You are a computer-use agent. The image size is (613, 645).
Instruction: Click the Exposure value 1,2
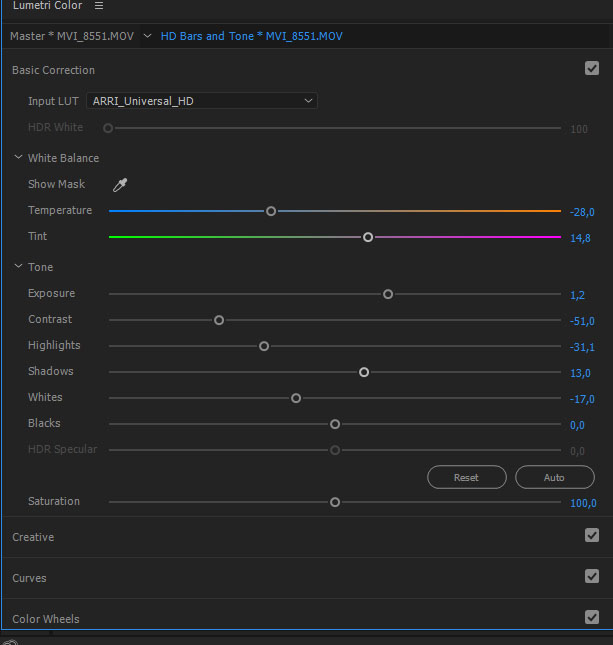[577, 295]
